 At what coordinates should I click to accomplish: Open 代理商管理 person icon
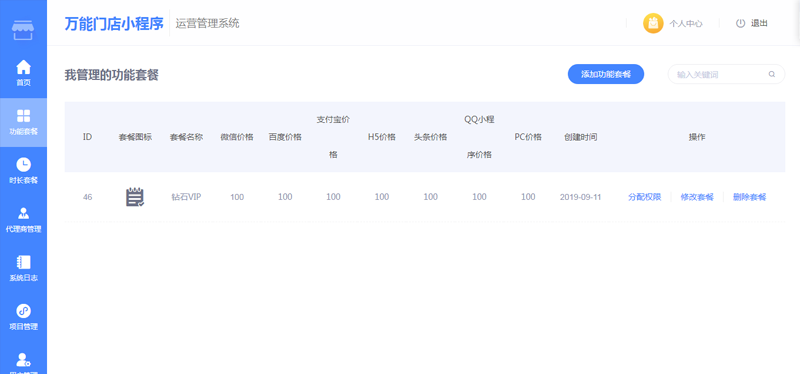(23, 213)
